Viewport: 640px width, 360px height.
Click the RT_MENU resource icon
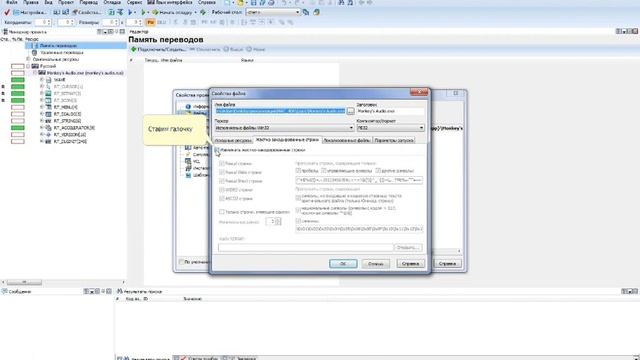click(49, 107)
